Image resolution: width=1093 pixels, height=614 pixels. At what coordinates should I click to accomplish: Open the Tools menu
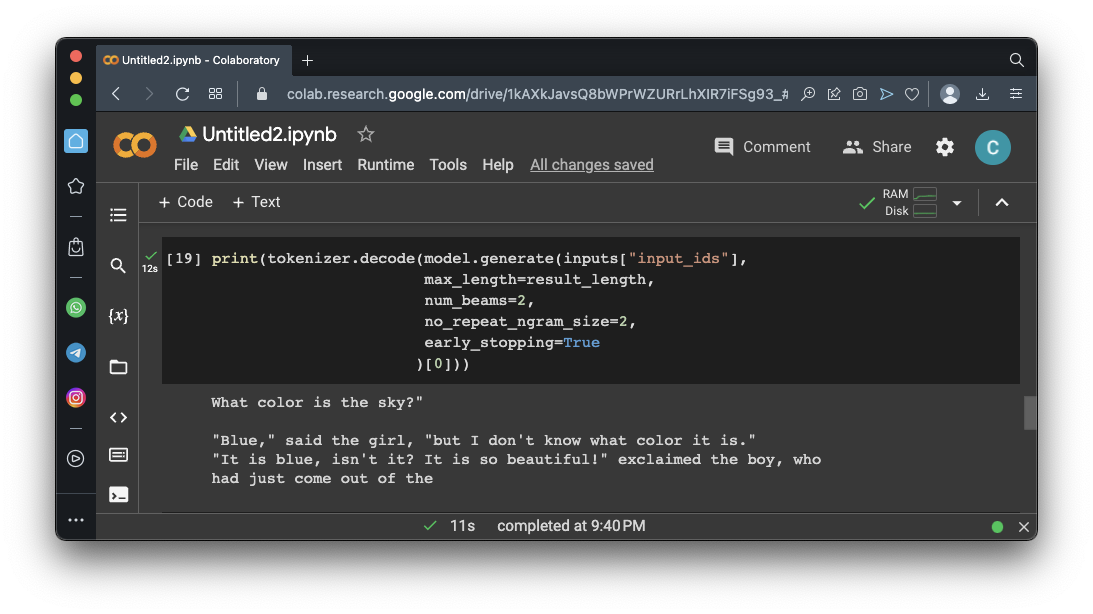(x=448, y=165)
